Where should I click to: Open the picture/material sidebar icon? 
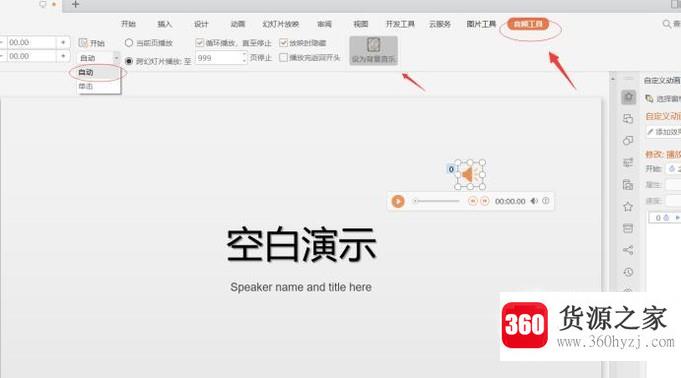click(628, 185)
